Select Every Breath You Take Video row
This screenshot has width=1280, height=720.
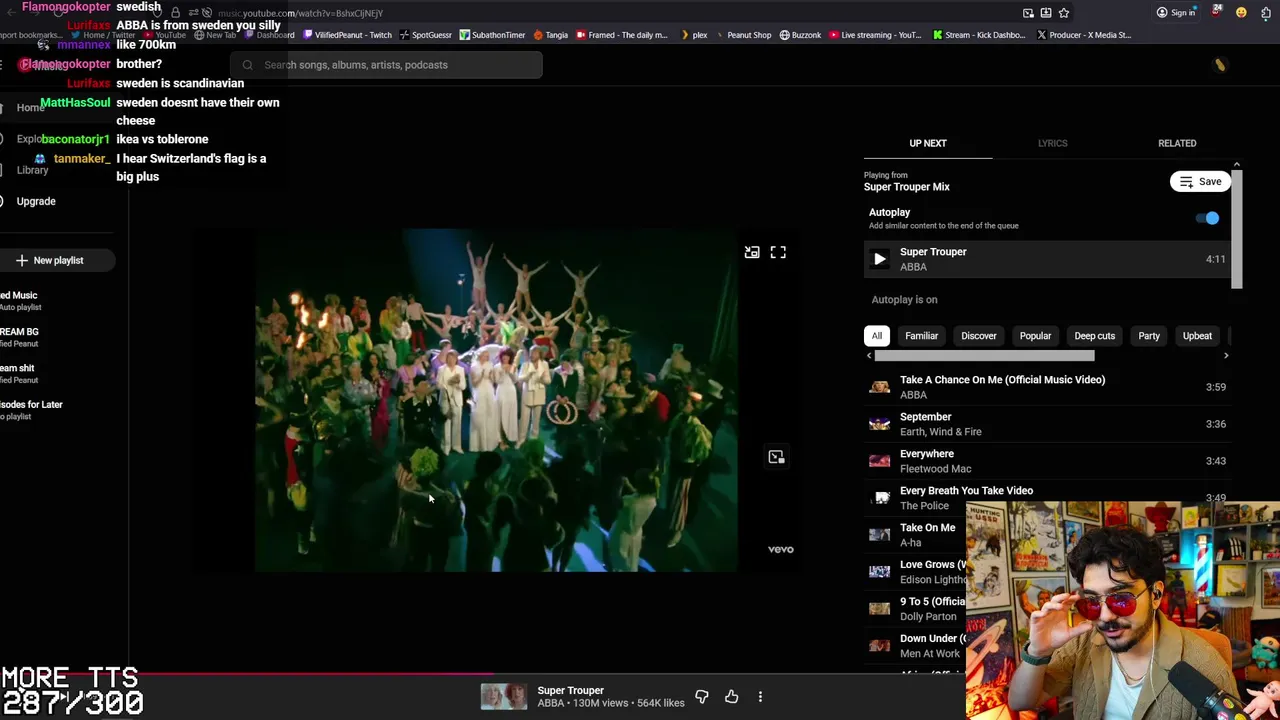point(1048,498)
